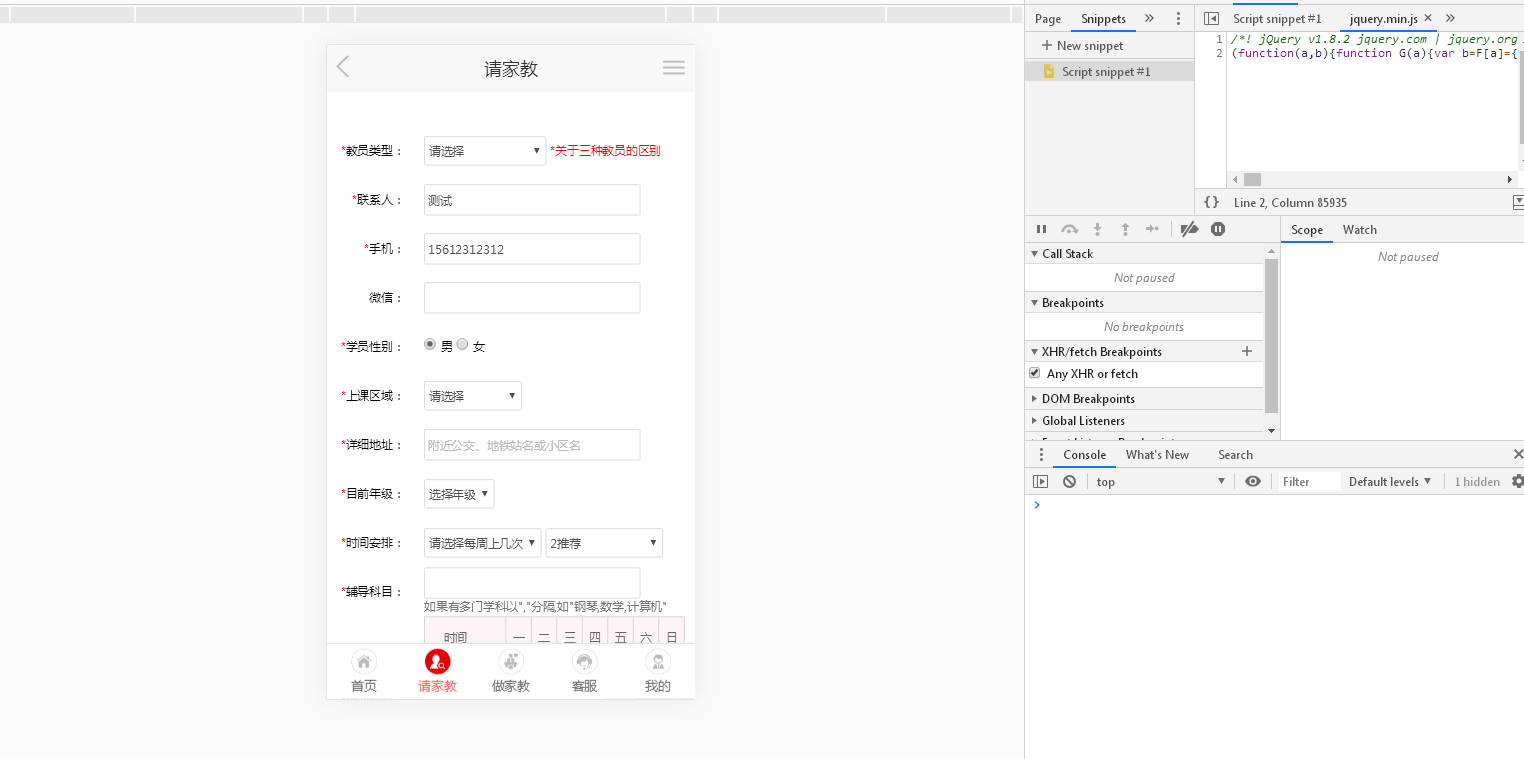The width and height of the screenshot is (1524, 759).
Task: Click the Deactivate breakpoints icon
Action: tap(1189, 229)
